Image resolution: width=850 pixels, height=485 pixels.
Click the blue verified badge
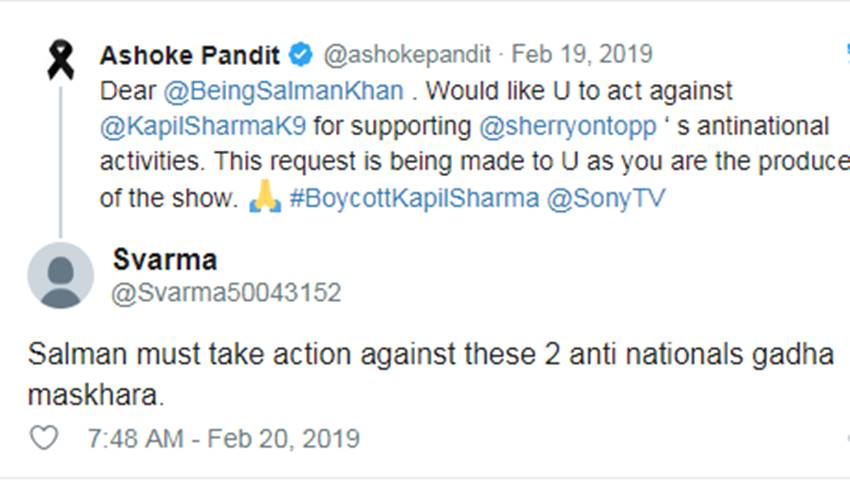(302, 55)
